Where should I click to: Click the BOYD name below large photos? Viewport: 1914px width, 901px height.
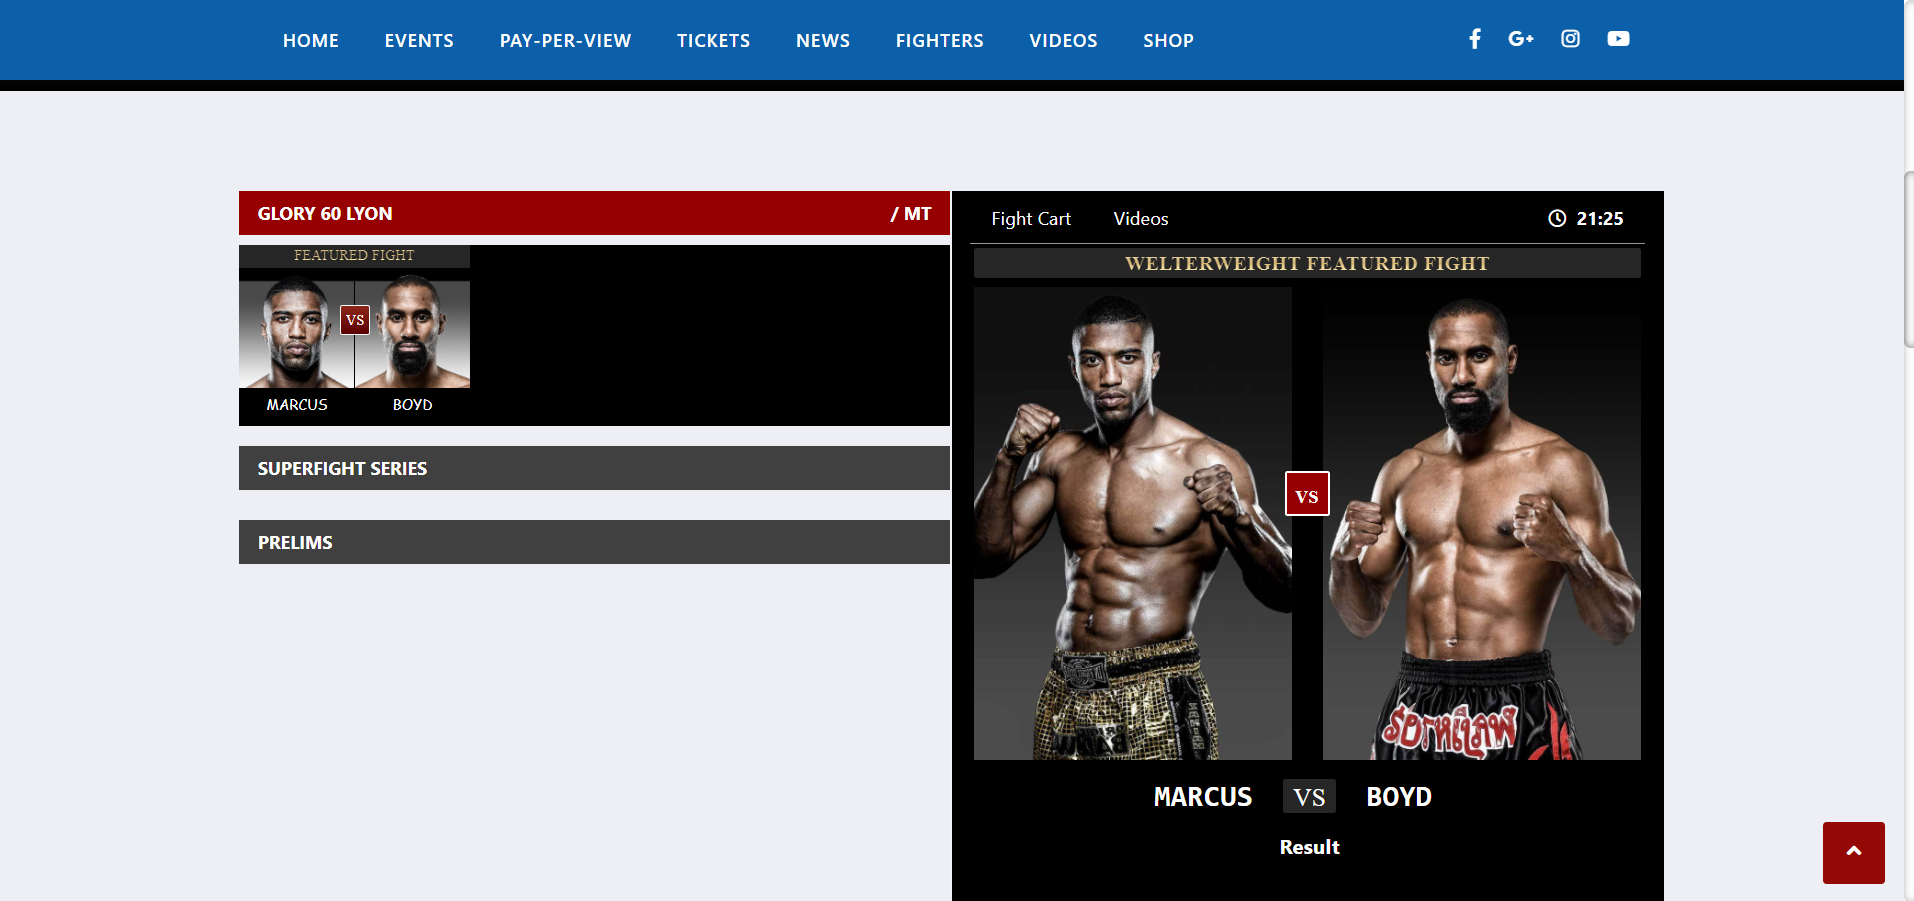1399,797
